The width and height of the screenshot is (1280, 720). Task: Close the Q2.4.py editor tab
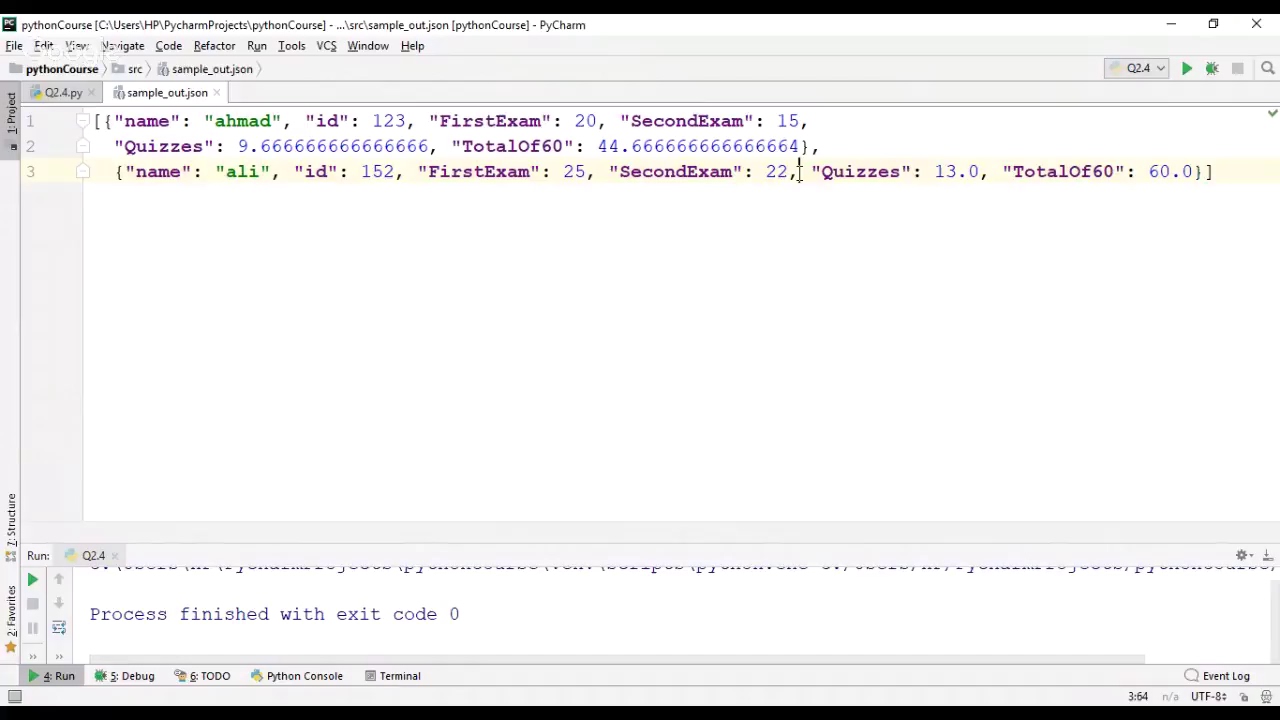pos(92,92)
